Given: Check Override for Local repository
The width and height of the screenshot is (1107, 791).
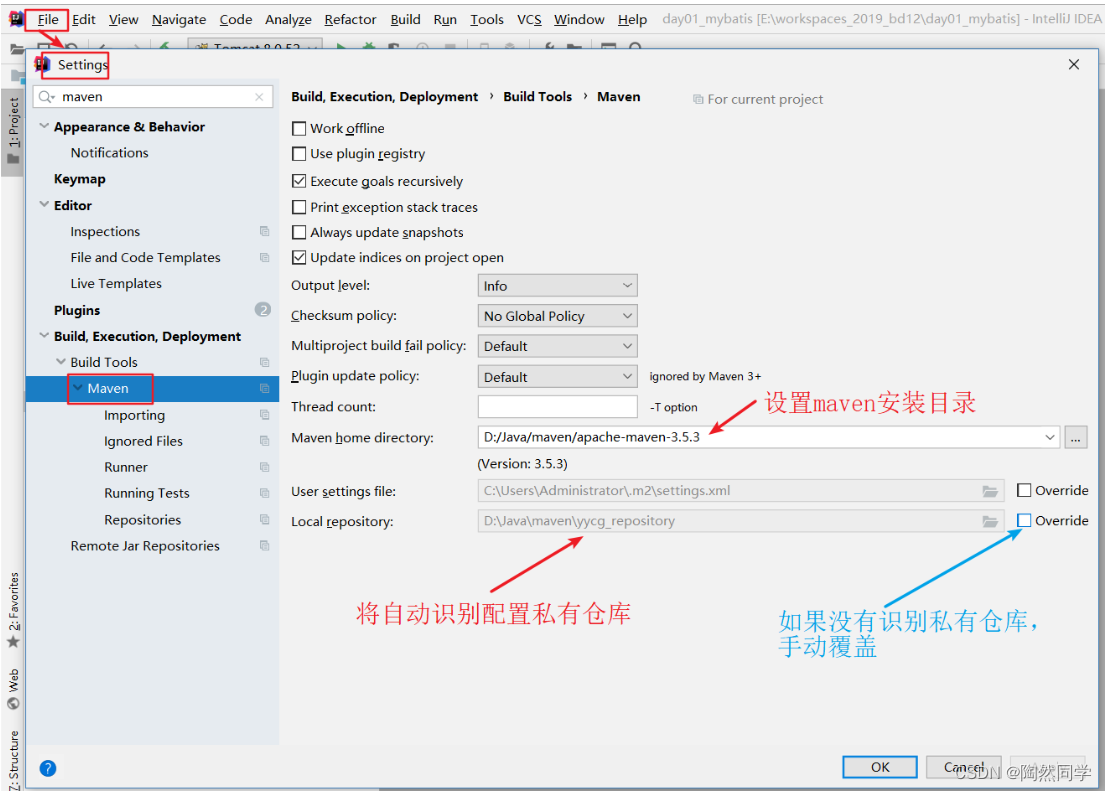Looking at the screenshot, I should [1024, 521].
